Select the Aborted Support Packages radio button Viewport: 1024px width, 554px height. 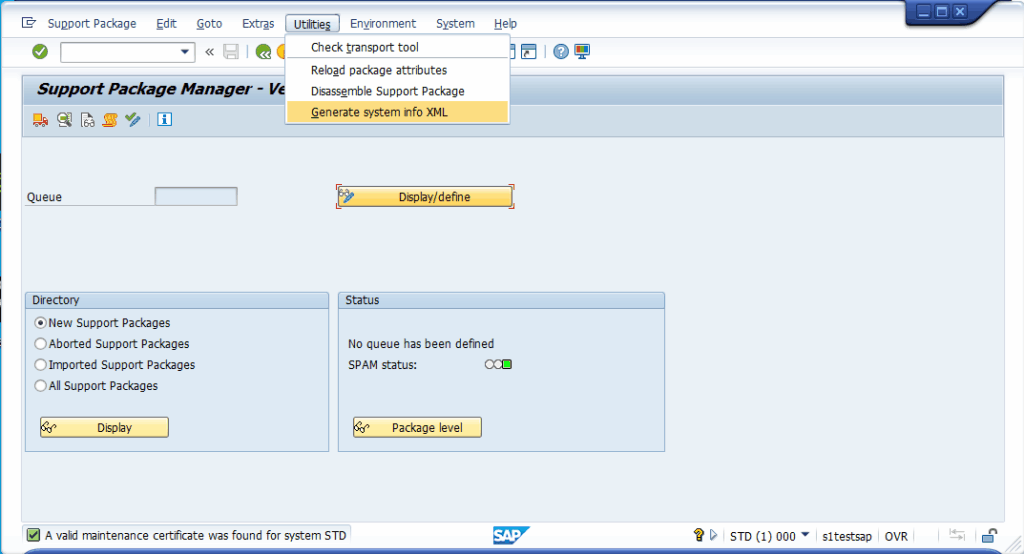click(41, 344)
